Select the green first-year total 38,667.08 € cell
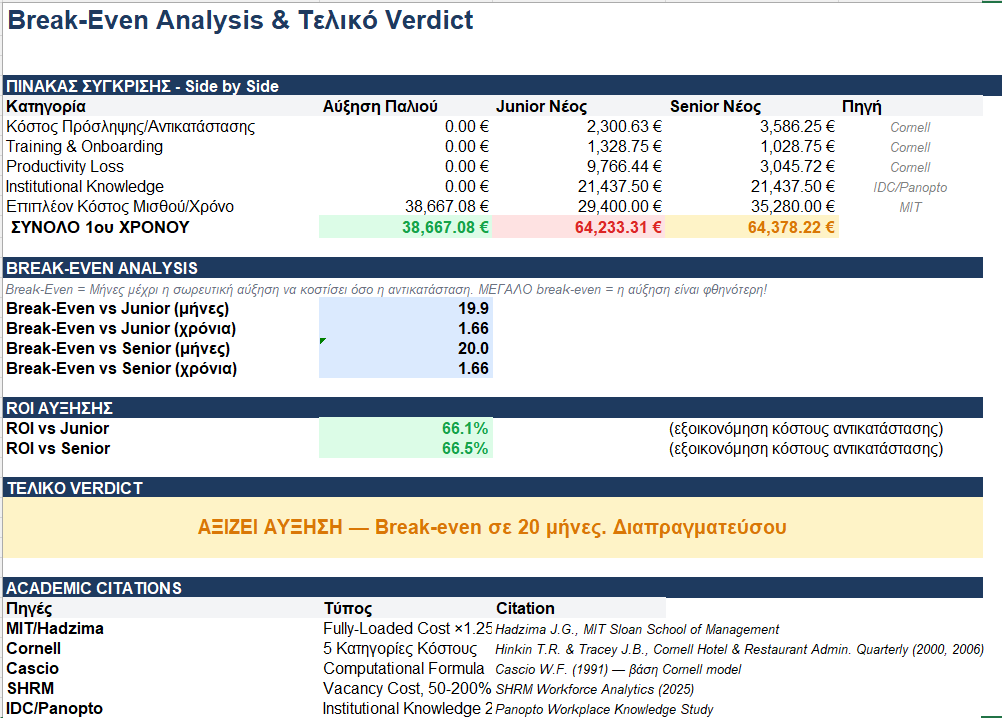This screenshot has height=718, width=1002. tap(405, 227)
